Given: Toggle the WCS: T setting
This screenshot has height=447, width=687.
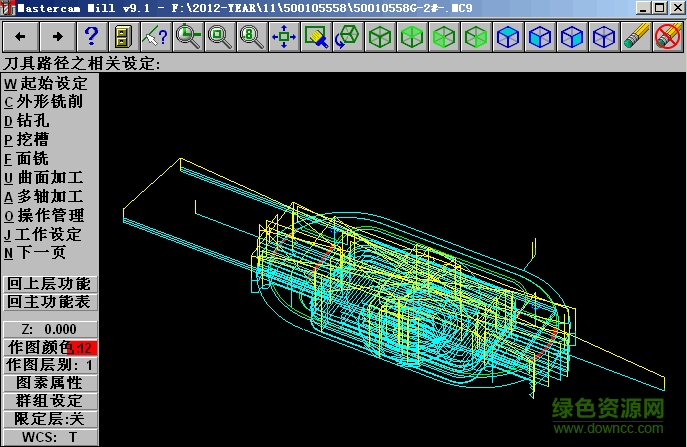Looking at the screenshot, I should tap(50, 437).
